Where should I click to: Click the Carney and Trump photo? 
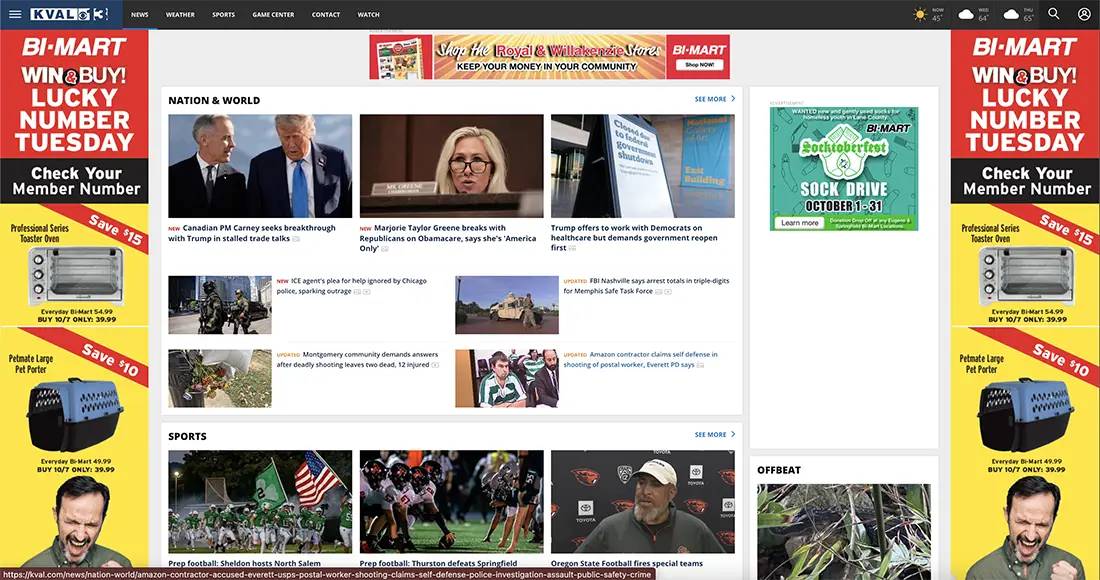tap(260, 166)
